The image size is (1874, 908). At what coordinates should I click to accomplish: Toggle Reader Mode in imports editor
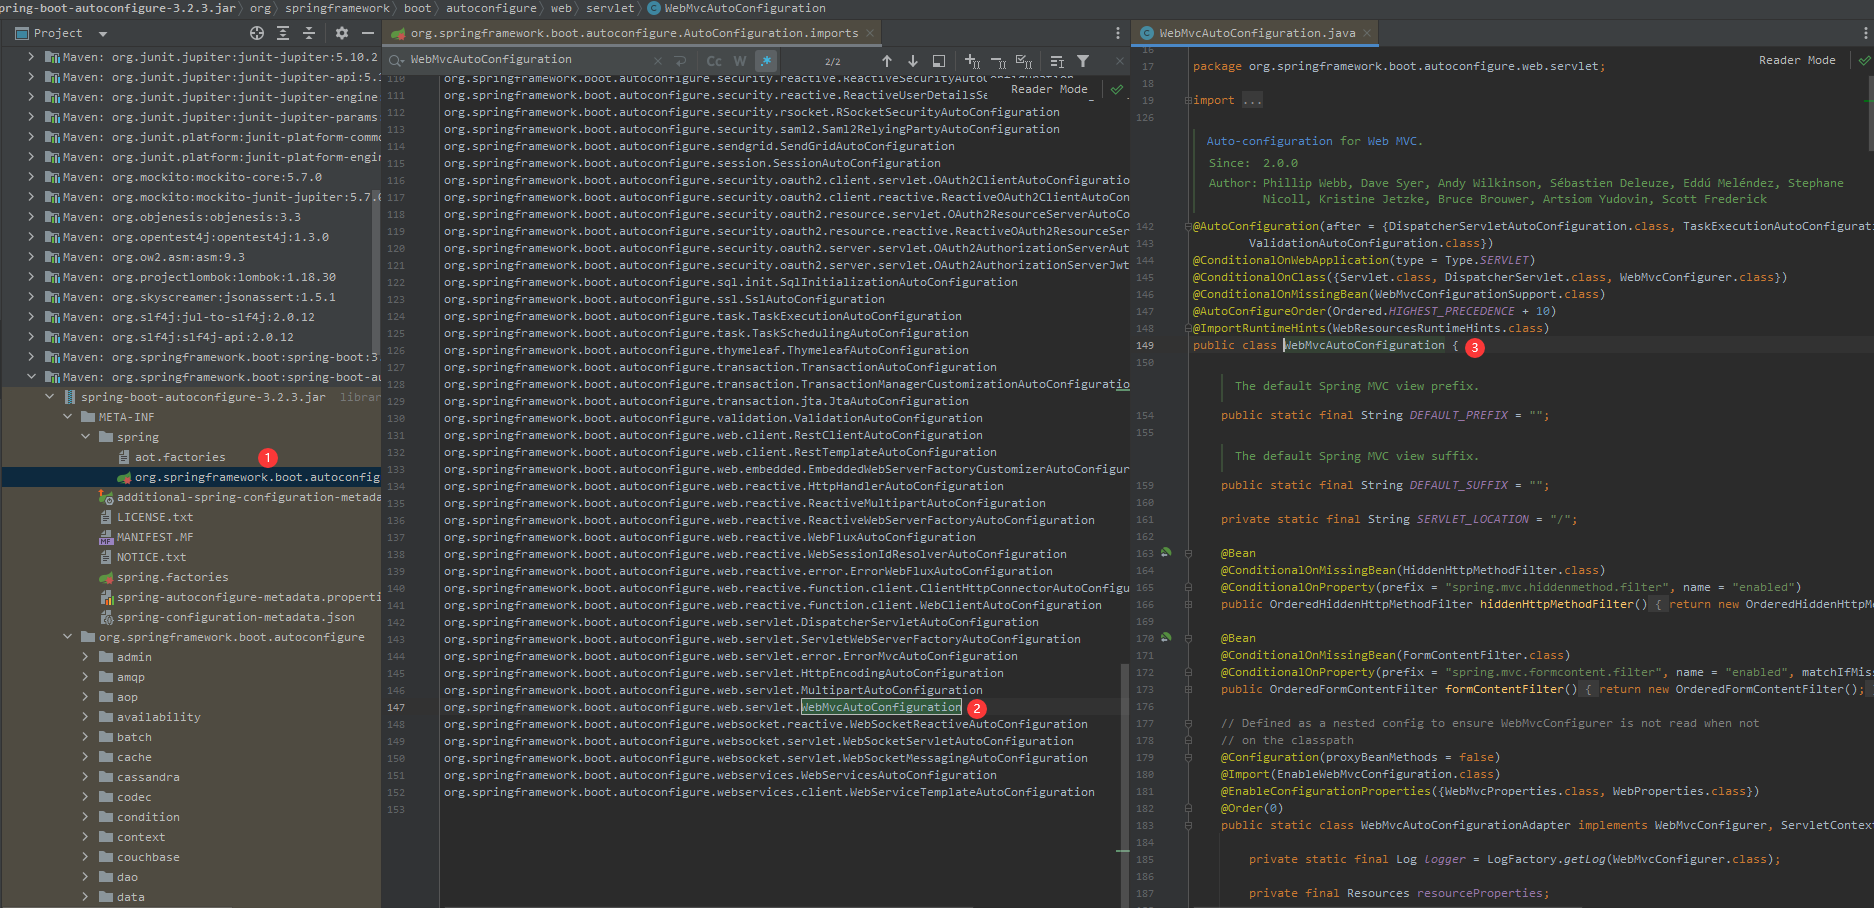tap(1049, 89)
